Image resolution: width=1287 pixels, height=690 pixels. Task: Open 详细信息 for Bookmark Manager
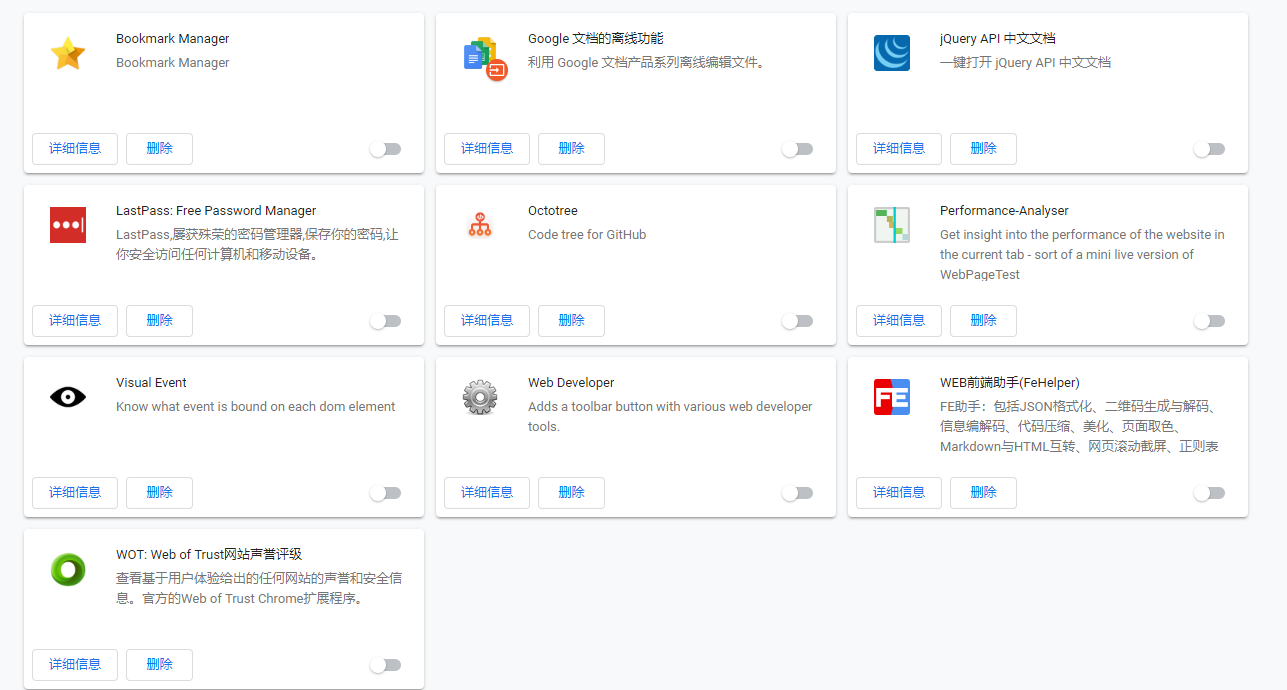pyautogui.click(x=75, y=149)
